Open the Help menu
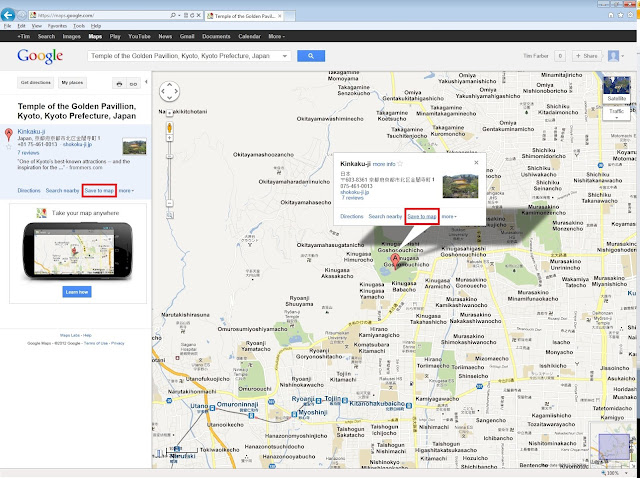Viewport: 640px width, 478px height. (96, 26)
